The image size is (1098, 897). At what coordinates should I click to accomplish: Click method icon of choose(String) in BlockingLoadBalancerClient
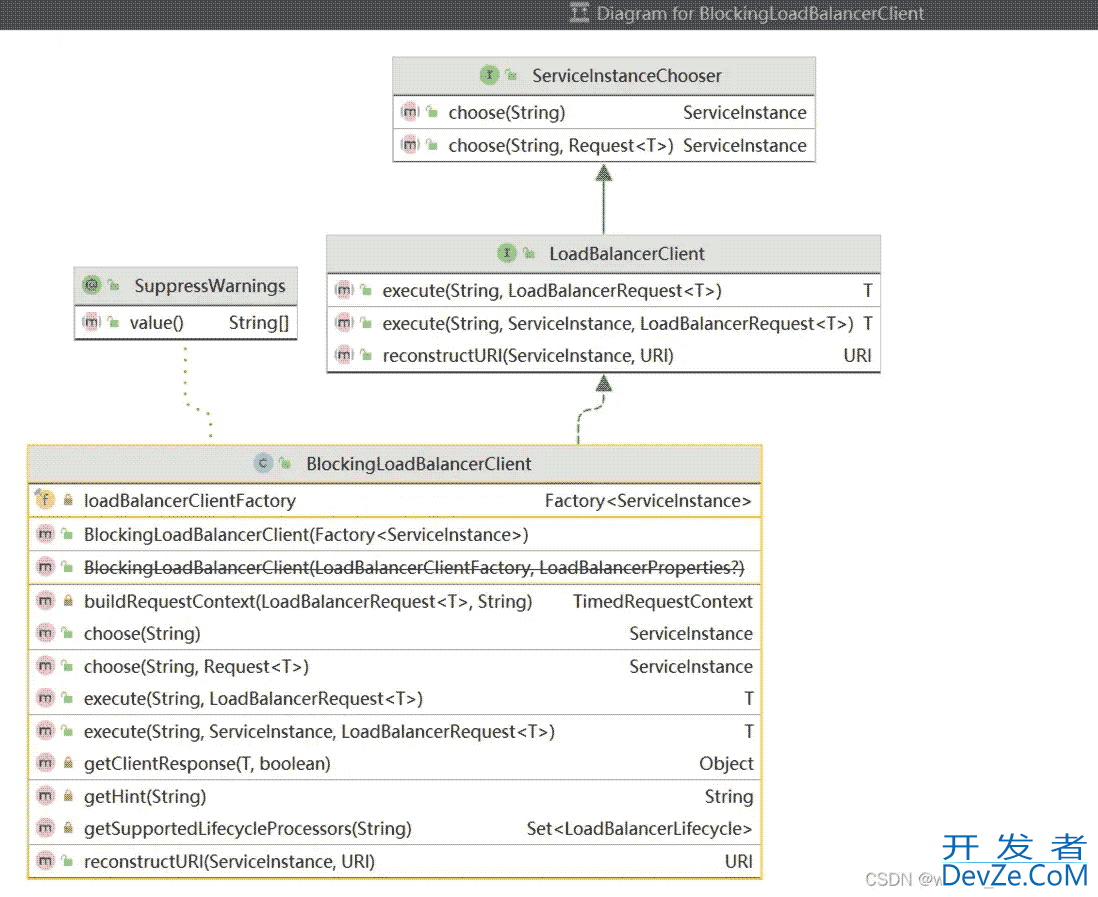point(45,633)
